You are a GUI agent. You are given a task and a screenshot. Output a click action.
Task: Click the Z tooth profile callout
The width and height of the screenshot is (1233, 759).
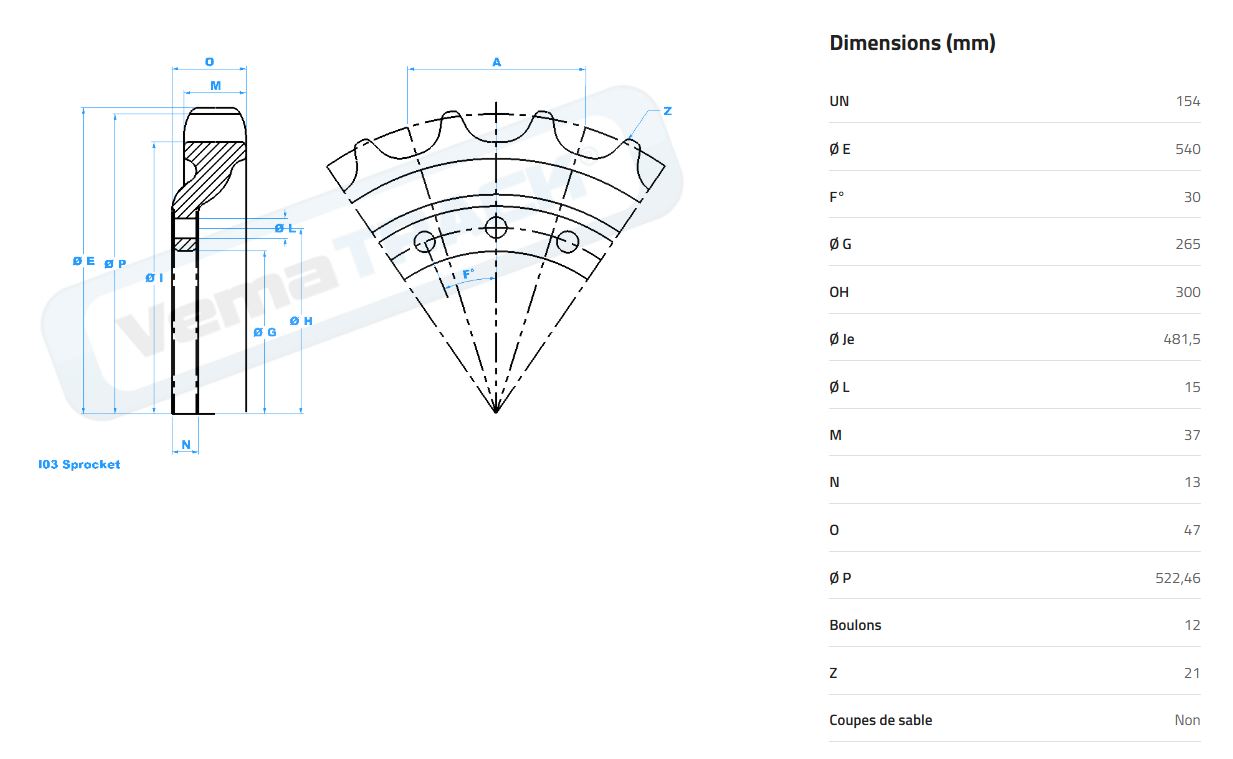(666, 110)
